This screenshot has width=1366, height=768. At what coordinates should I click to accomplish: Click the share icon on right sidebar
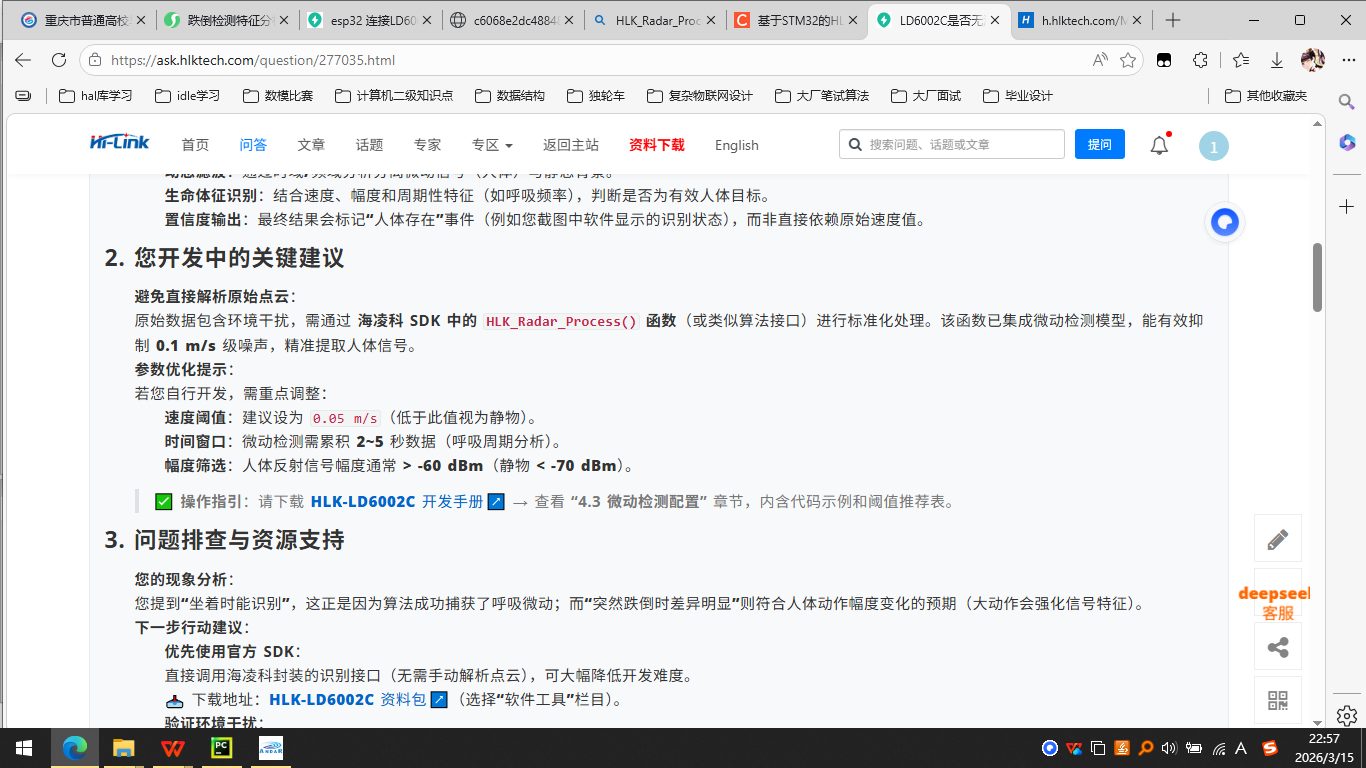(1277, 647)
